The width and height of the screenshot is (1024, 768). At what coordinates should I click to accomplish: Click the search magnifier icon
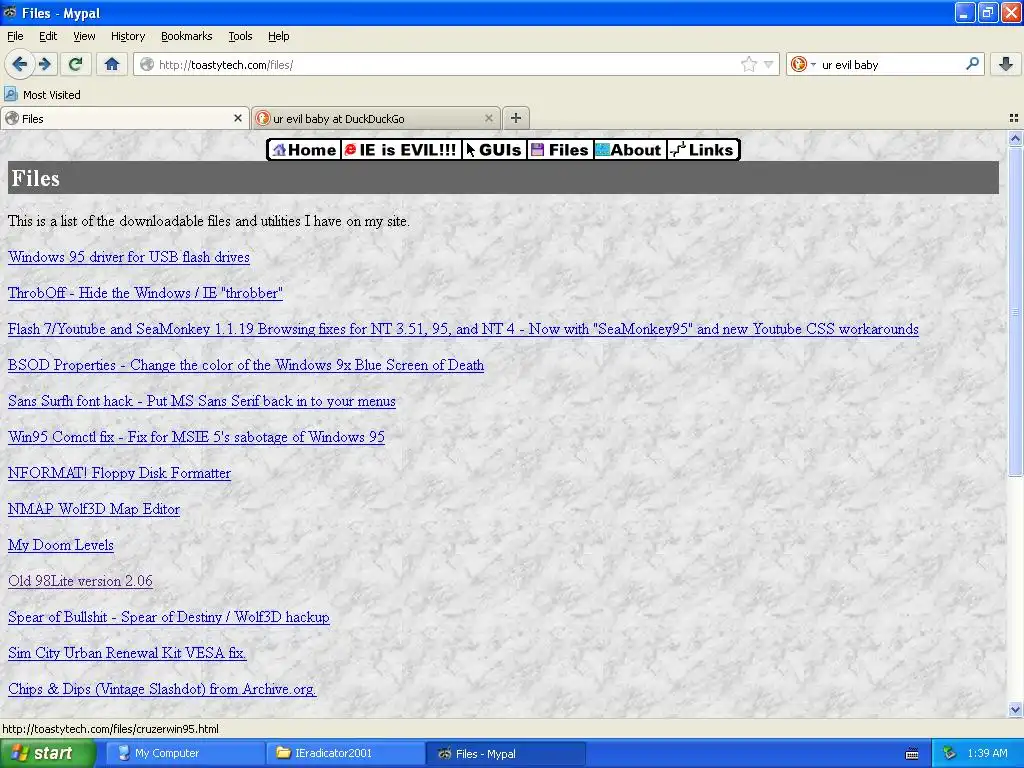coord(972,64)
